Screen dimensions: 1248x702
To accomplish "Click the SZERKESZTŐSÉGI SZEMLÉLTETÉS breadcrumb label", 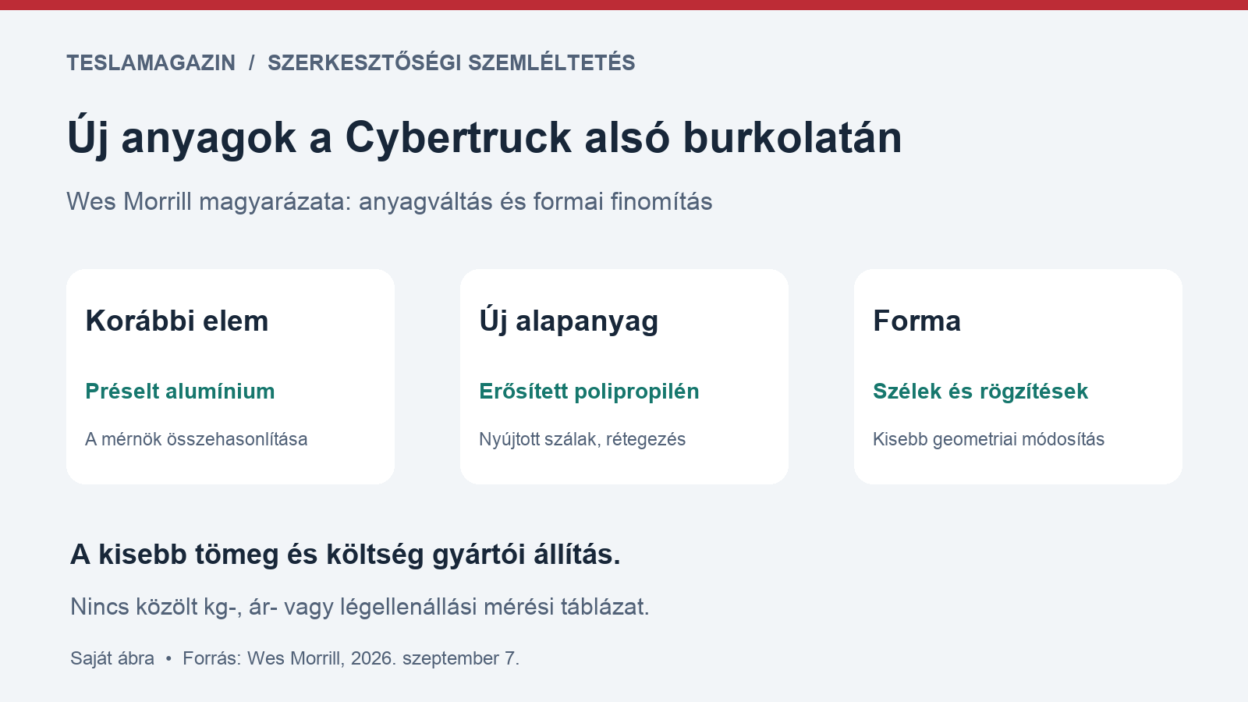I will pos(451,63).
